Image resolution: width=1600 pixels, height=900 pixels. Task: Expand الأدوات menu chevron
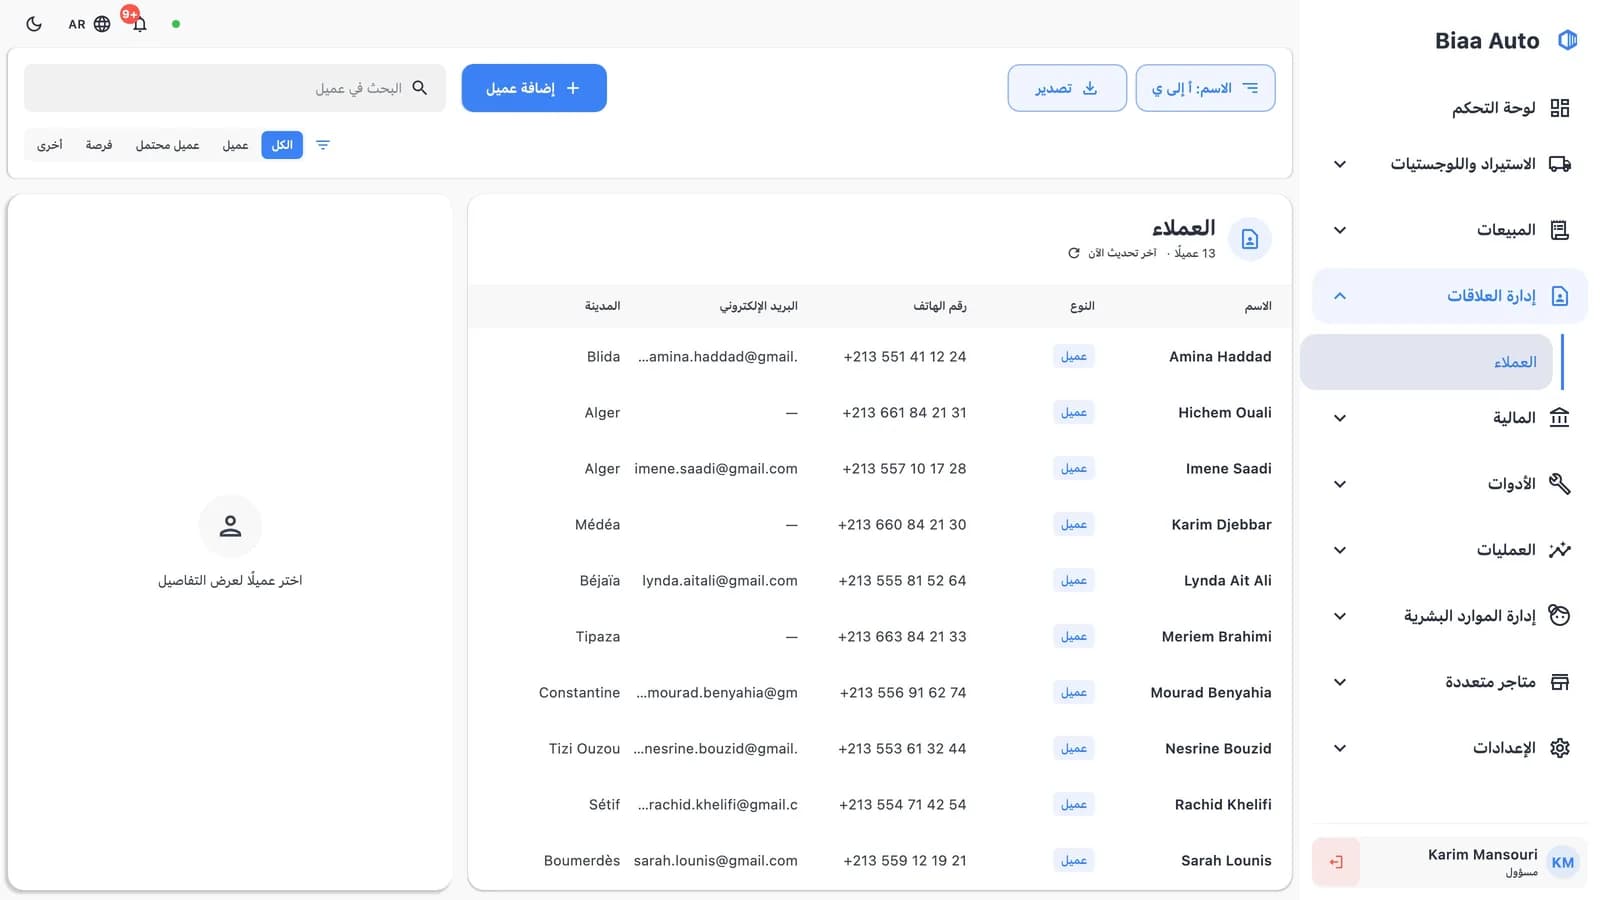1340,484
